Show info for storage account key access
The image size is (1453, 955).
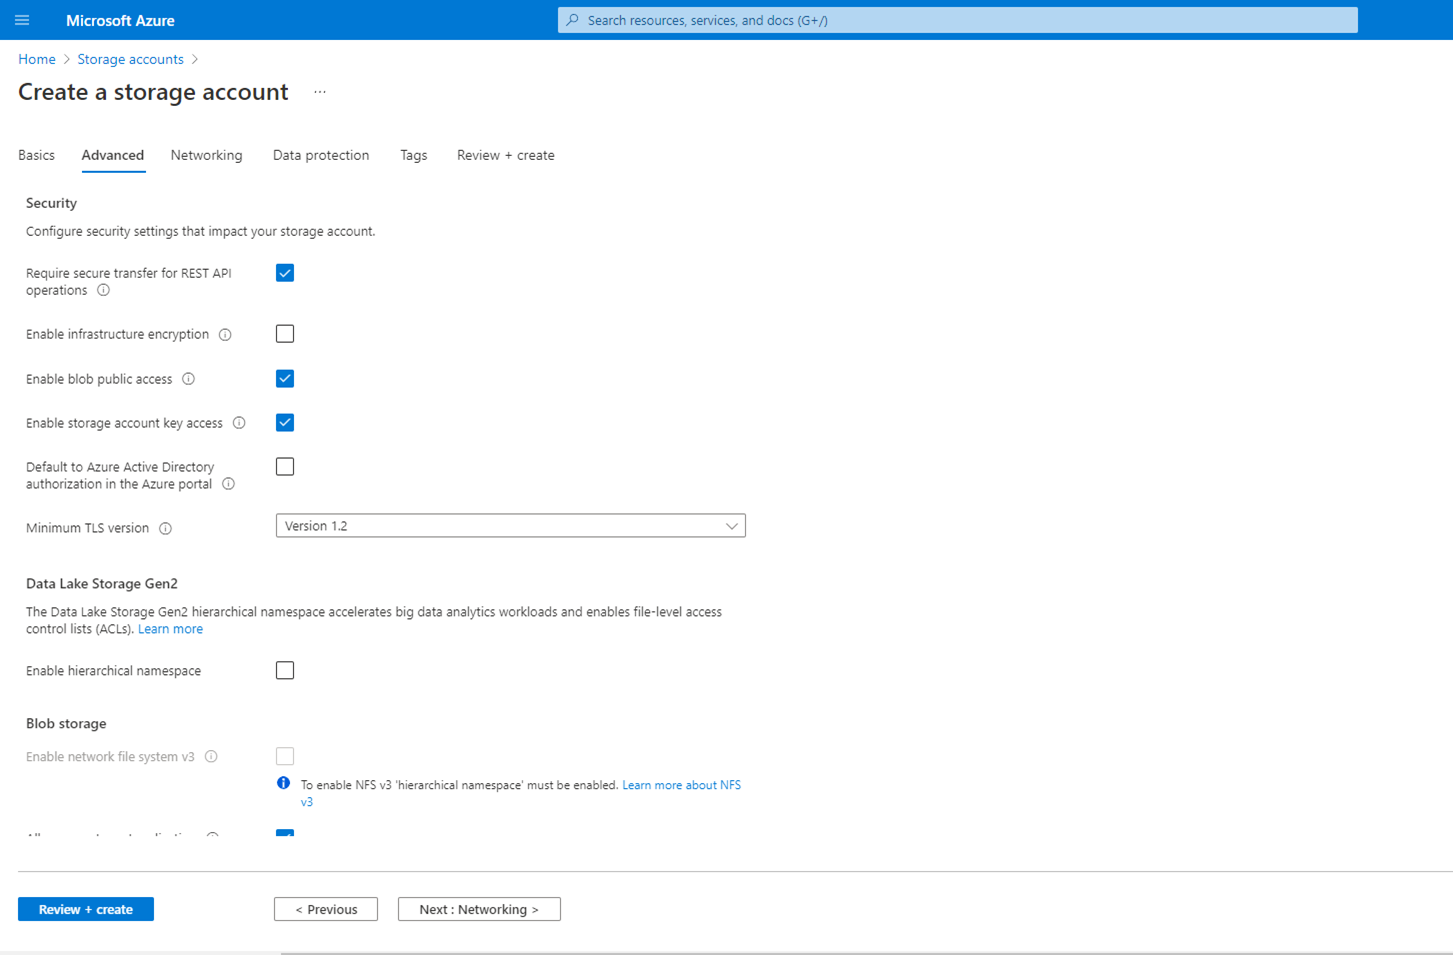tap(239, 423)
